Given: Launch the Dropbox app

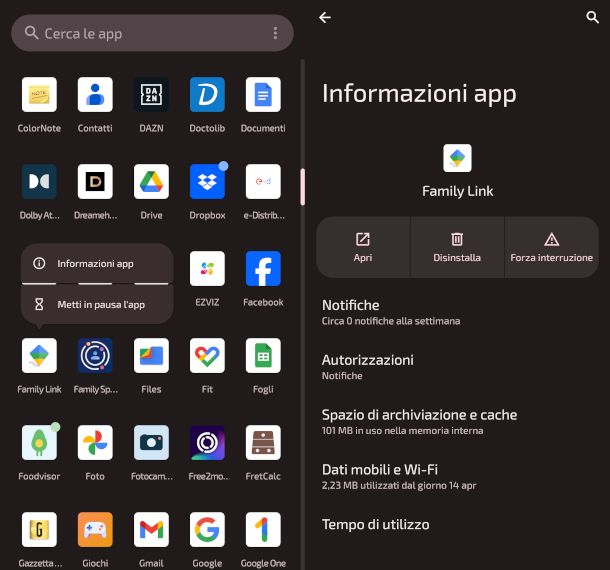Looking at the screenshot, I should coord(207,182).
